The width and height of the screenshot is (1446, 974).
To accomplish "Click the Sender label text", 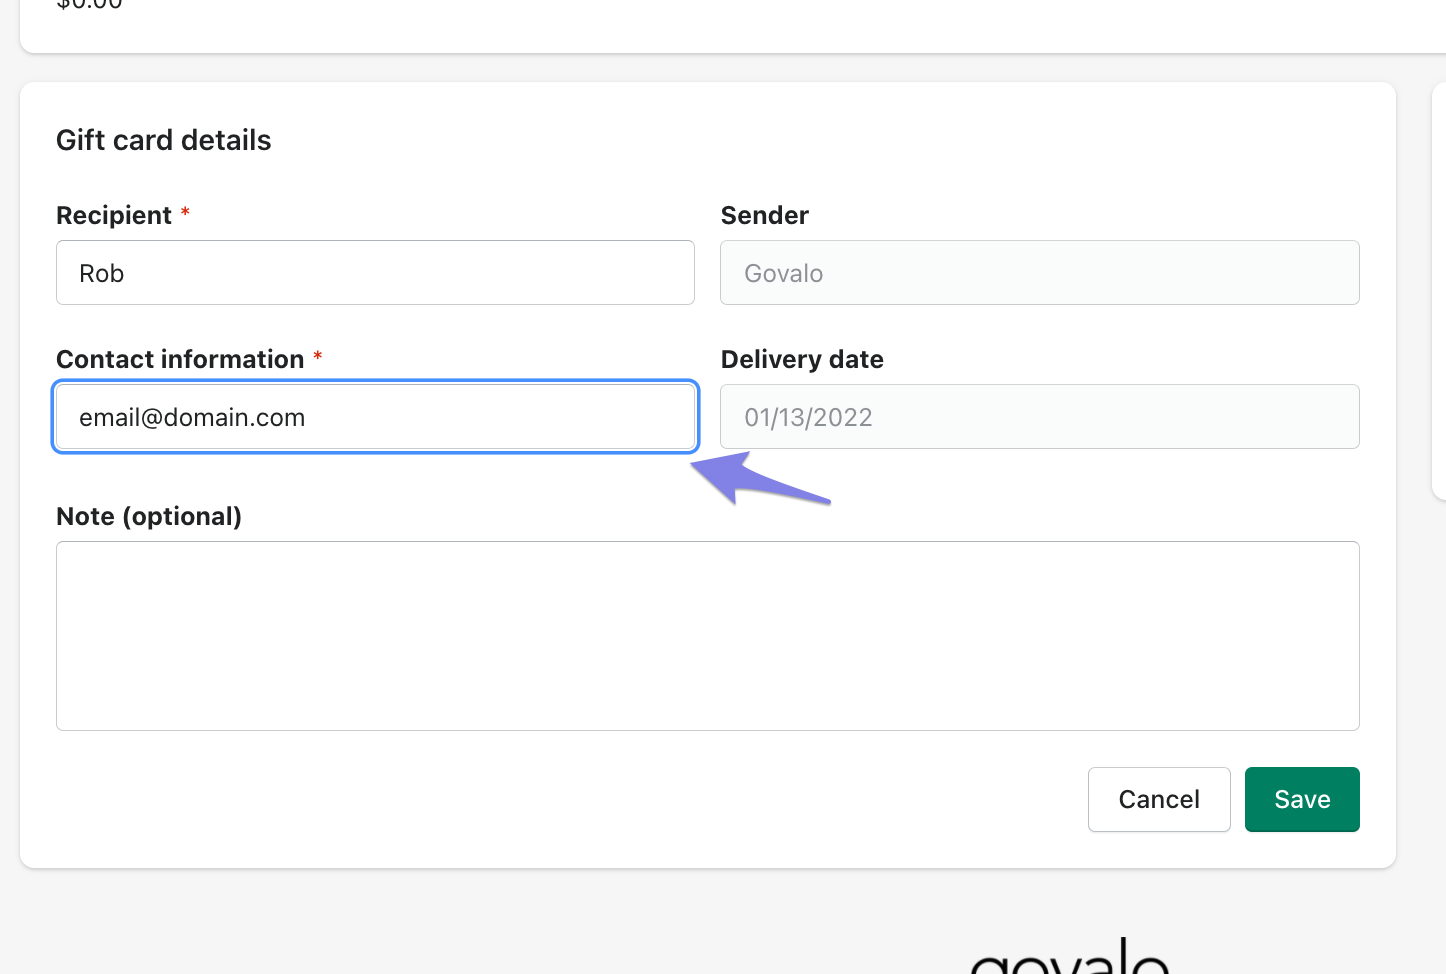I will (x=764, y=216).
